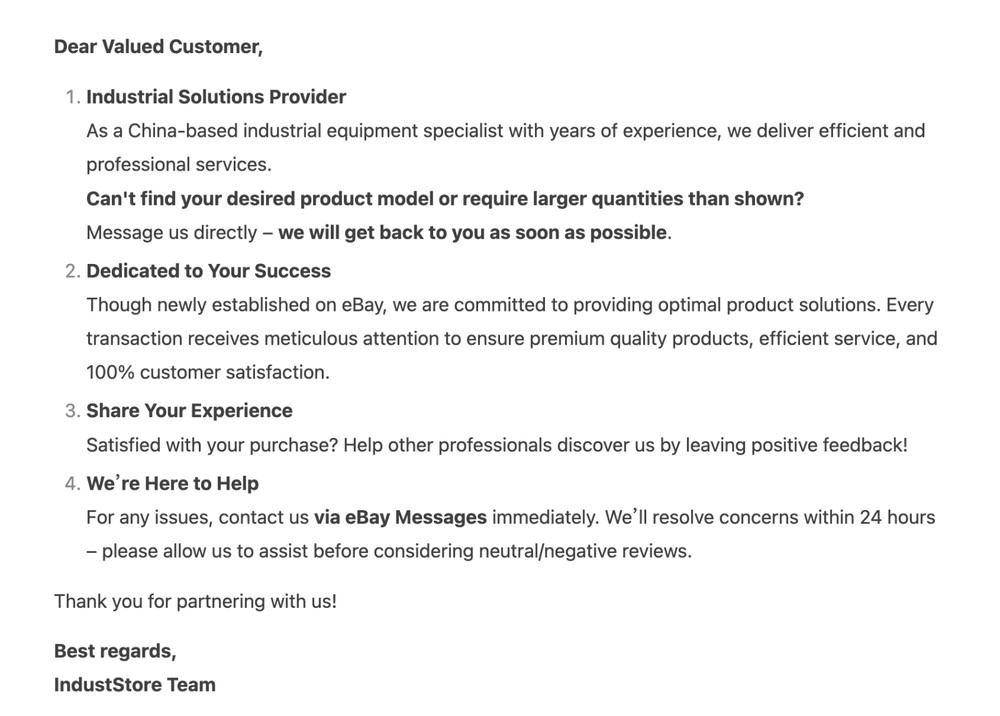Select the "Share Your Experience" heading
Screen dimensions: 1000x716
click(x=189, y=411)
